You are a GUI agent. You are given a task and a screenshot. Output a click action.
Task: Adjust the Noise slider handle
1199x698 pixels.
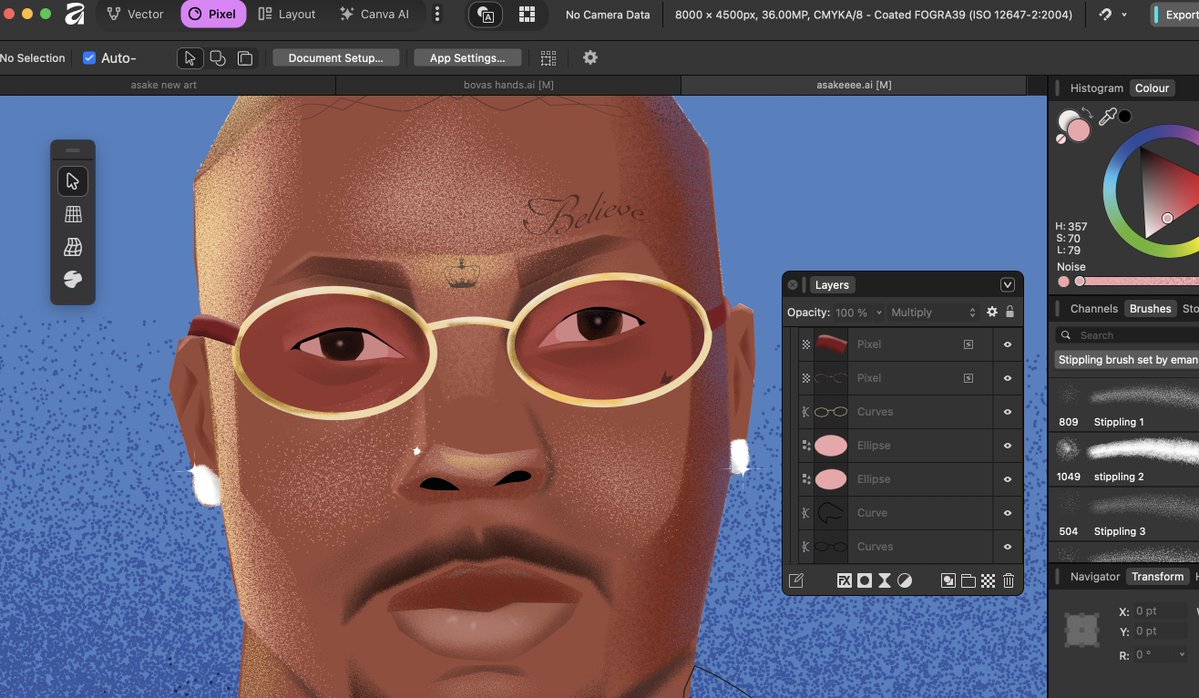click(x=1080, y=281)
